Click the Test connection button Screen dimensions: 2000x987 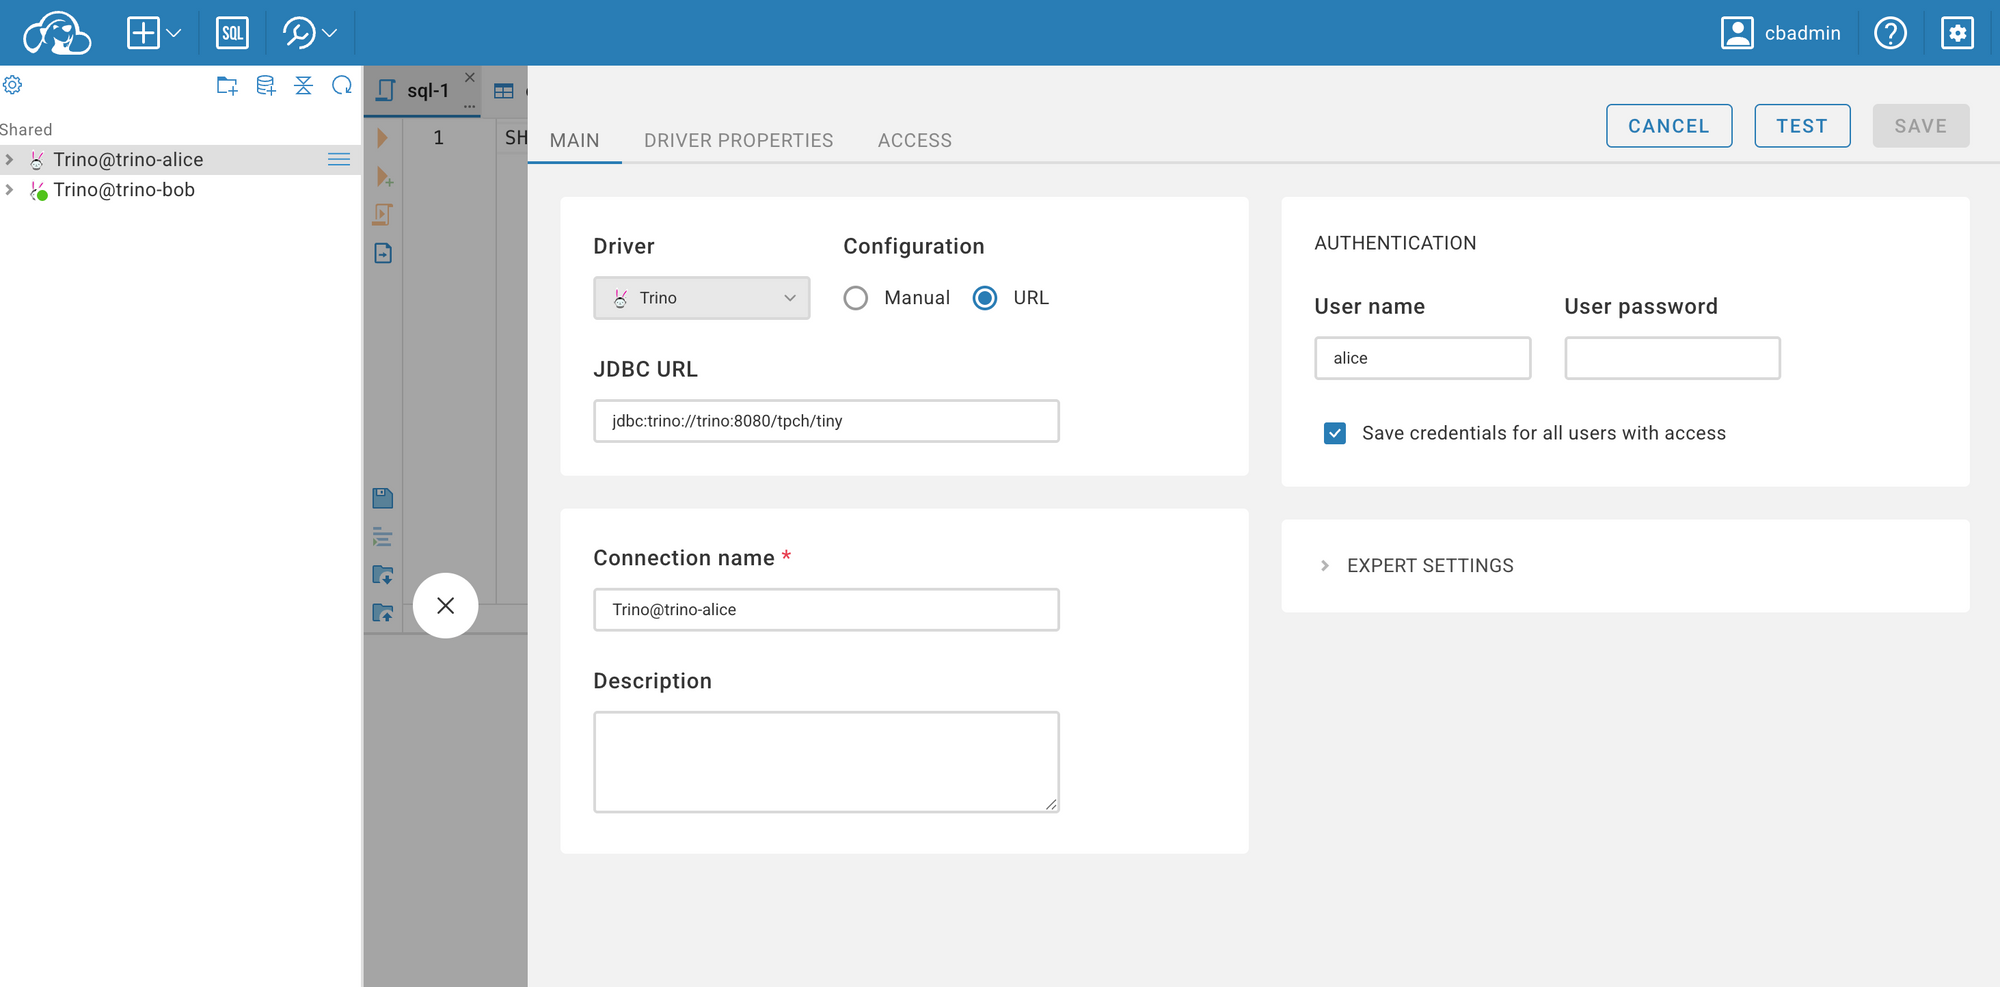point(1802,126)
